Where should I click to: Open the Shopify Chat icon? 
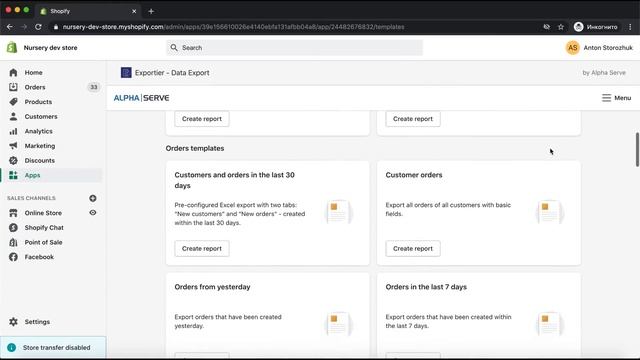coord(13,227)
